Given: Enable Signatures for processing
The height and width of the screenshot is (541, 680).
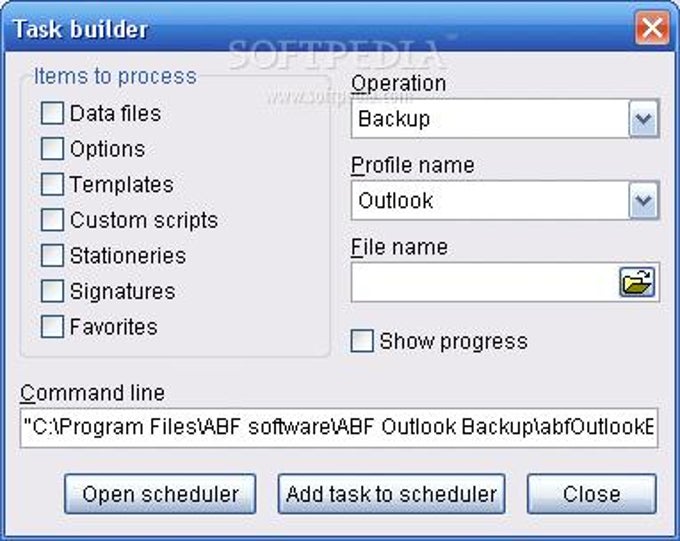Looking at the screenshot, I should pyautogui.click(x=52, y=291).
